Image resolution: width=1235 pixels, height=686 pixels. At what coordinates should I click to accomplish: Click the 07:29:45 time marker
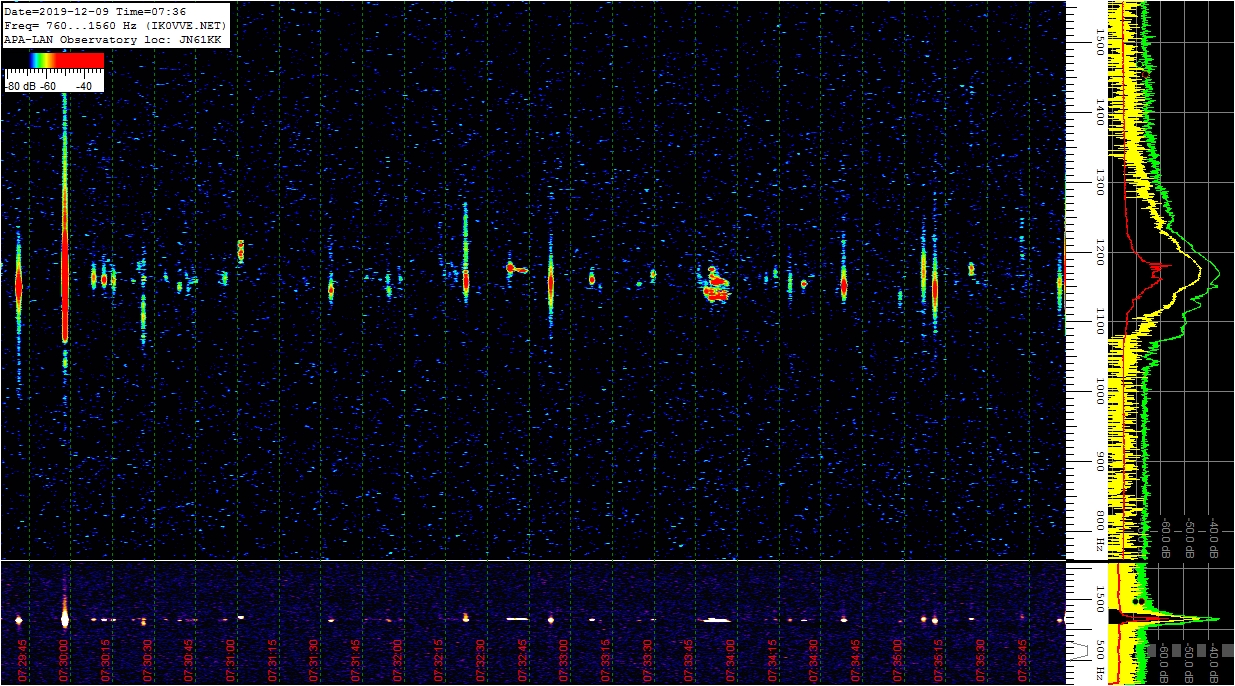pyautogui.click(x=22, y=661)
